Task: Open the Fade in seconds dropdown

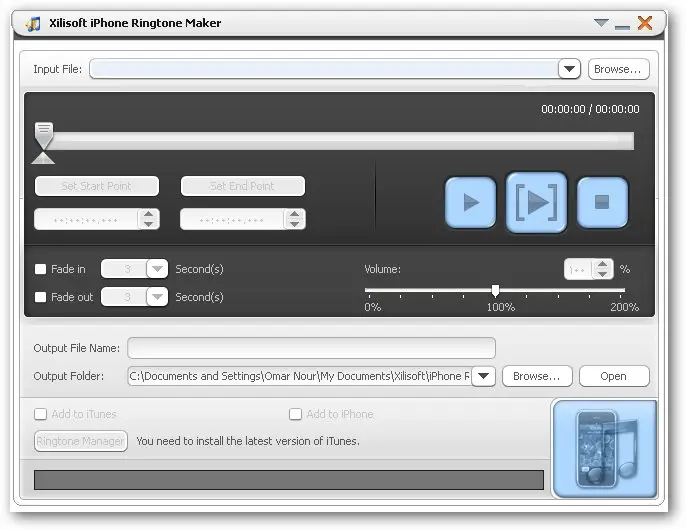Action: (x=157, y=269)
